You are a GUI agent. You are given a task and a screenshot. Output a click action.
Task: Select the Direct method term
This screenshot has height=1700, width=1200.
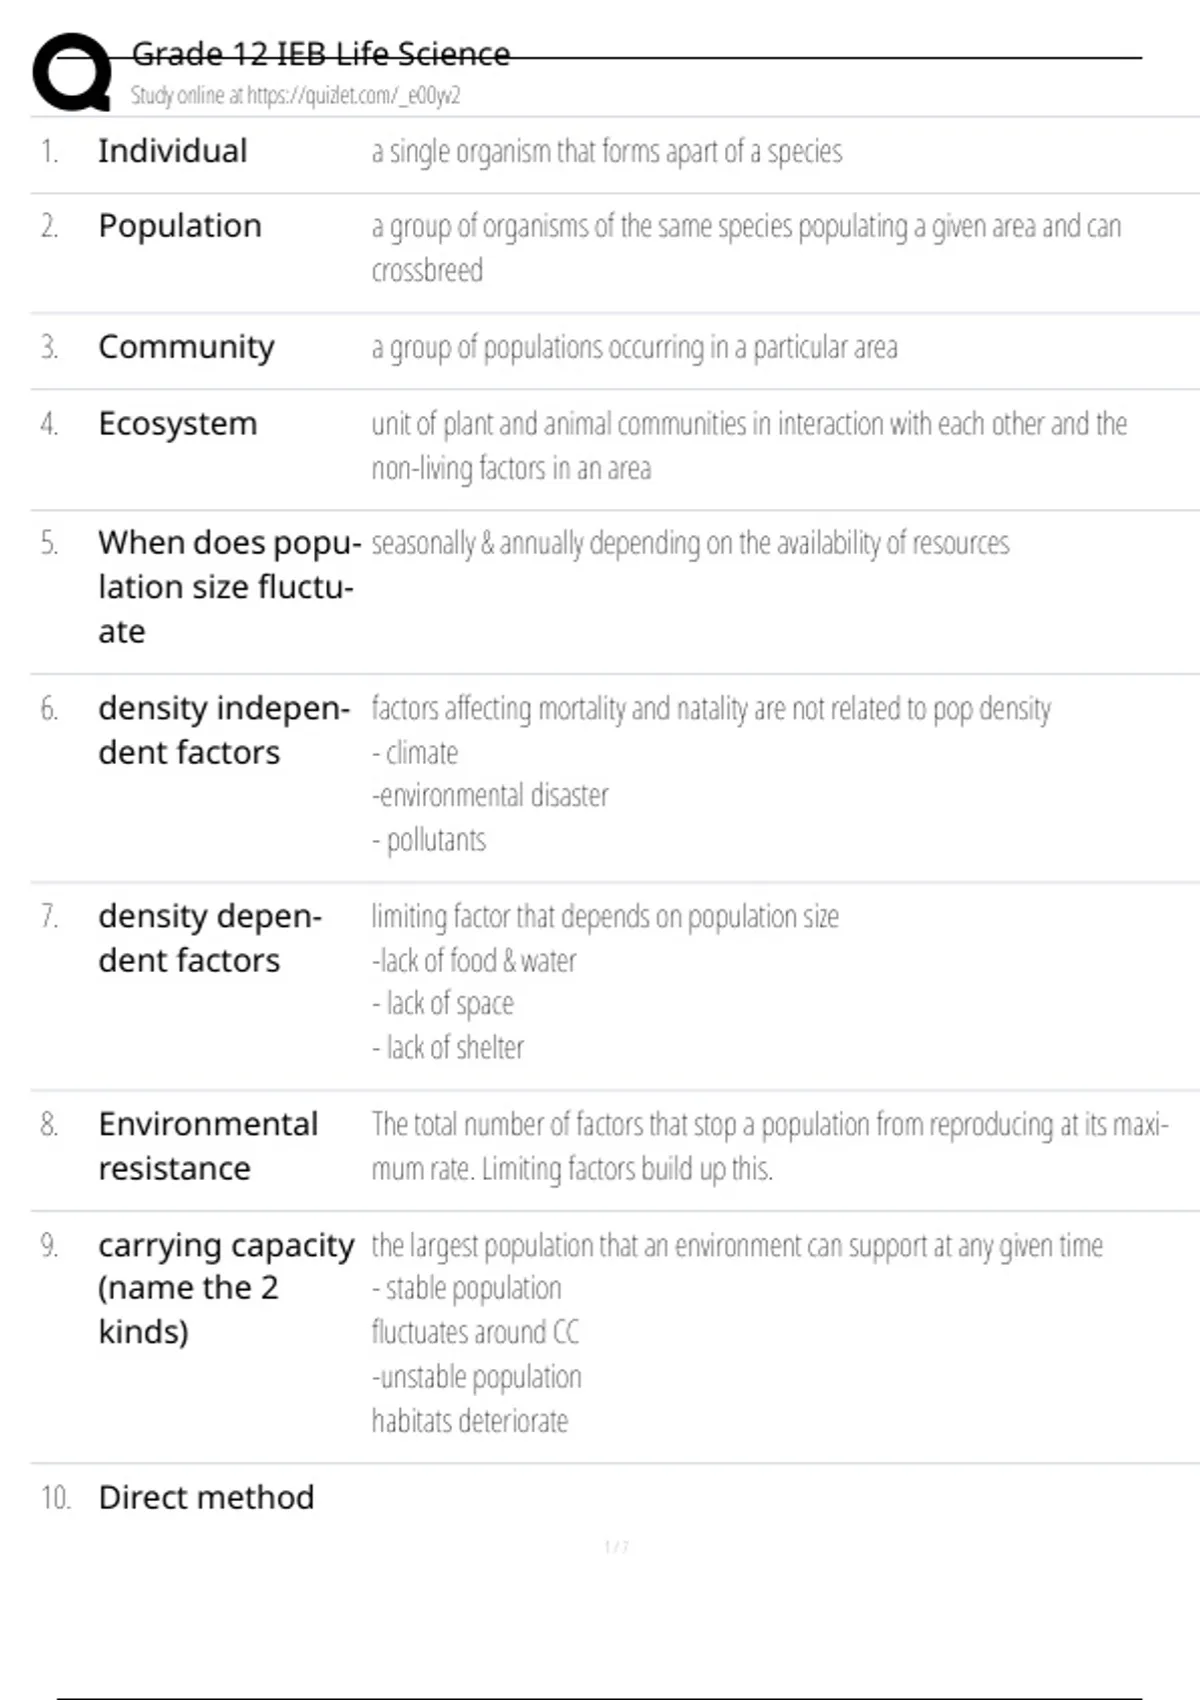tap(206, 1497)
